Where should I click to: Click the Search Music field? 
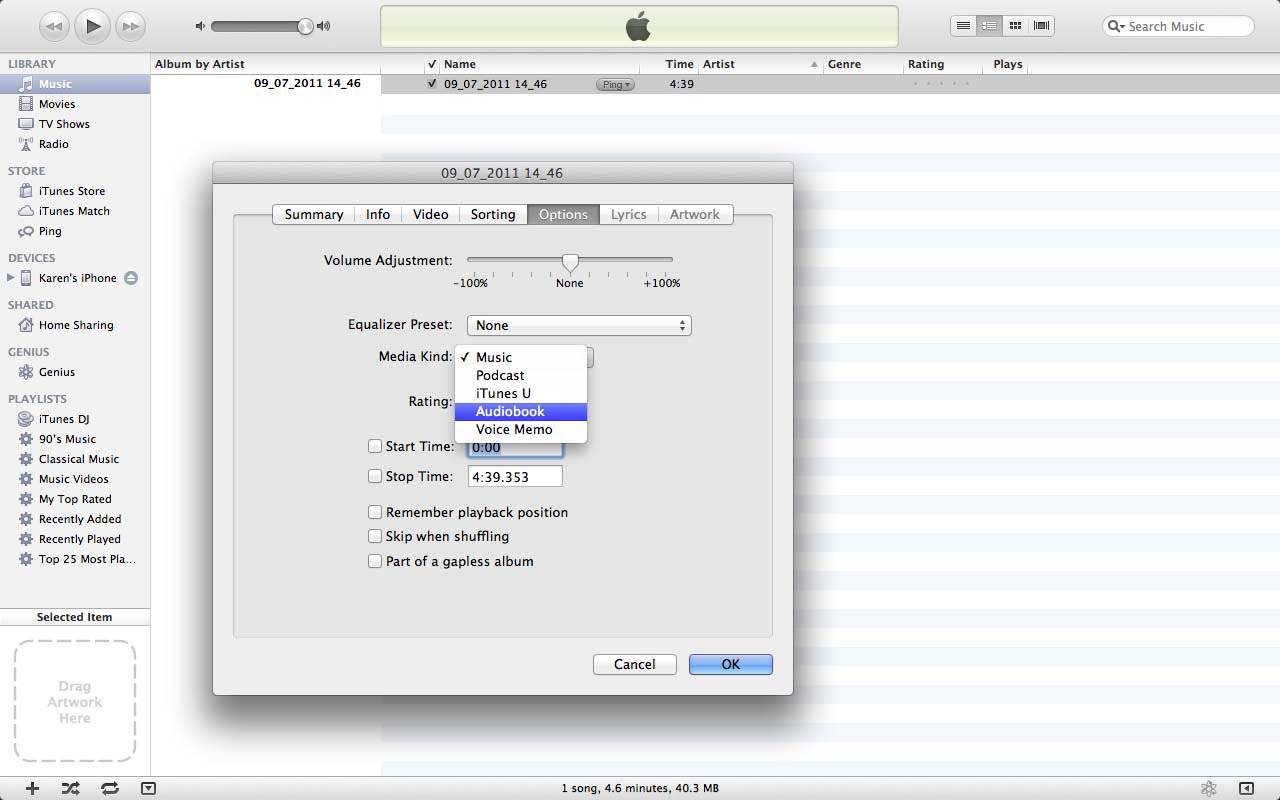click(1178, 26)
